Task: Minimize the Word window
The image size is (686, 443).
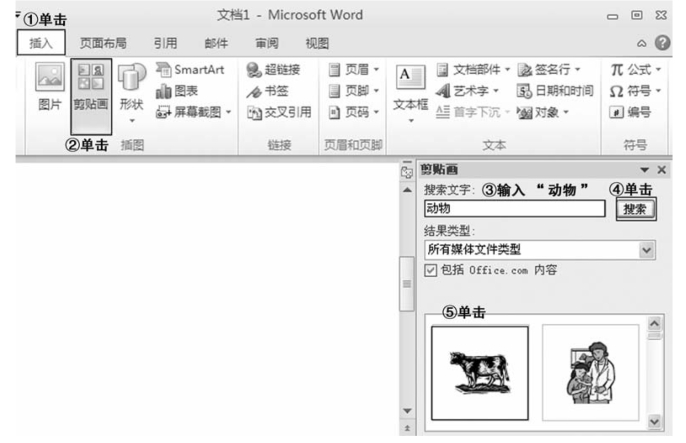Action: (x=612, y=17)
